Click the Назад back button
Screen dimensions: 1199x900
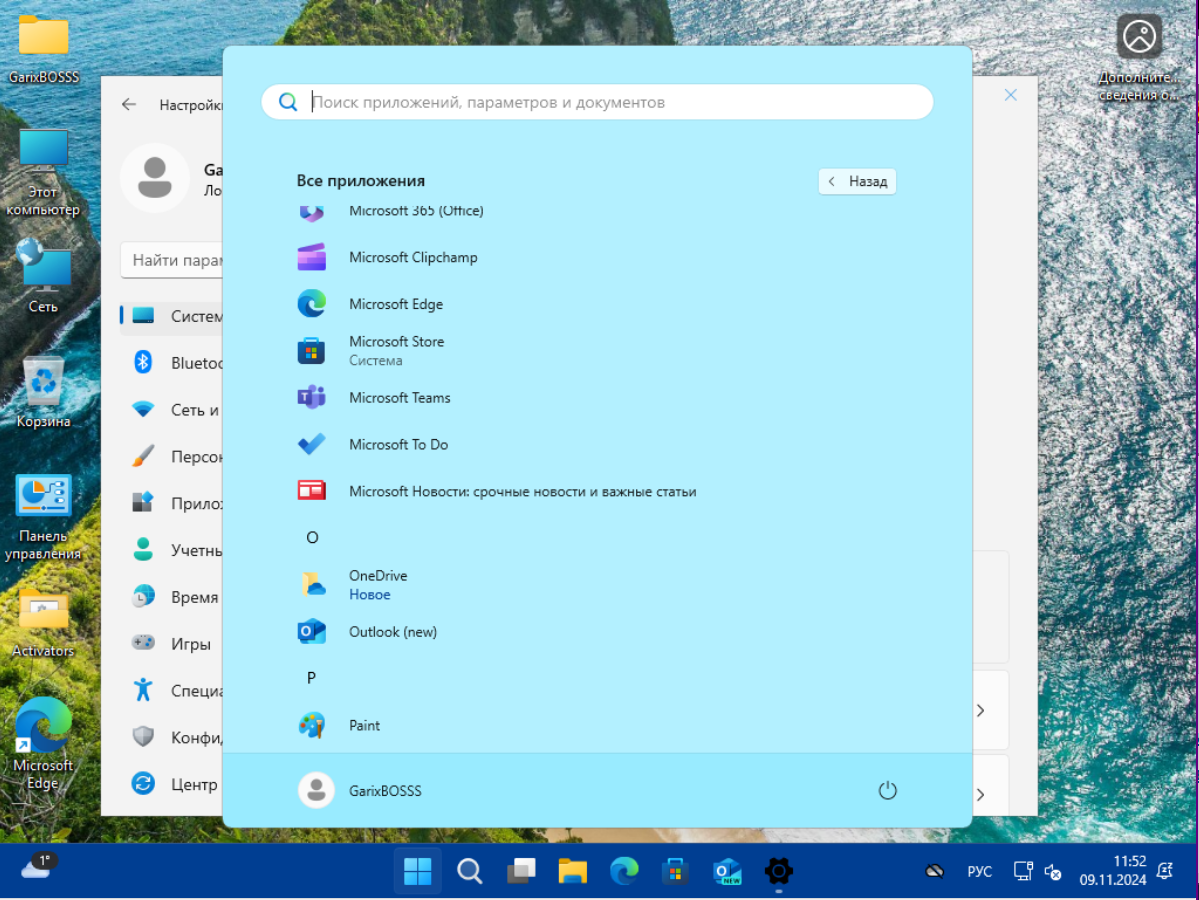coord(857,182)
